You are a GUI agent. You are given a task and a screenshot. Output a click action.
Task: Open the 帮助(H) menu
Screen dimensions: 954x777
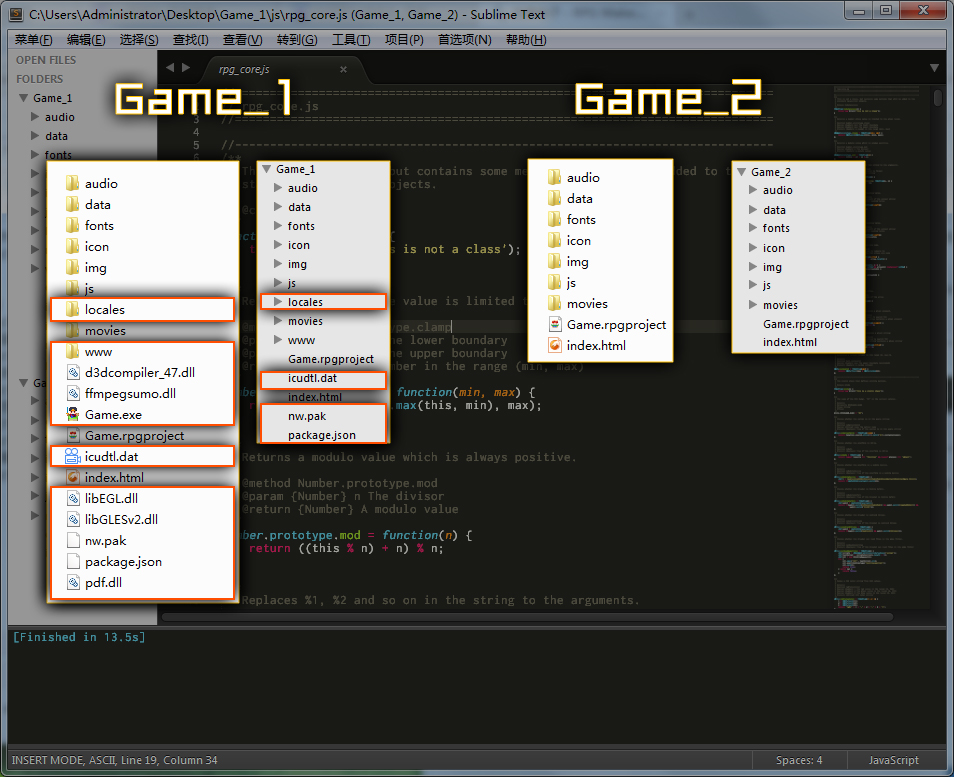point(526,40)
